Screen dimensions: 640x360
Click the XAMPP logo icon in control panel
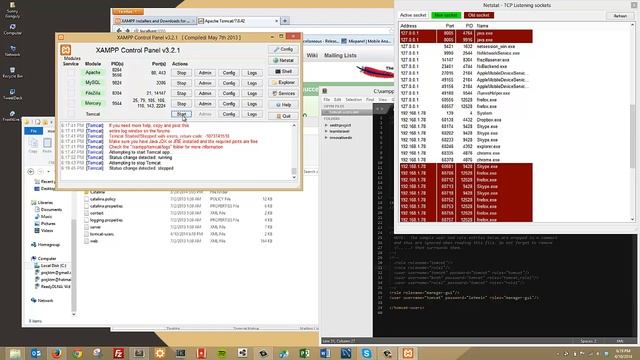[66, 50]
